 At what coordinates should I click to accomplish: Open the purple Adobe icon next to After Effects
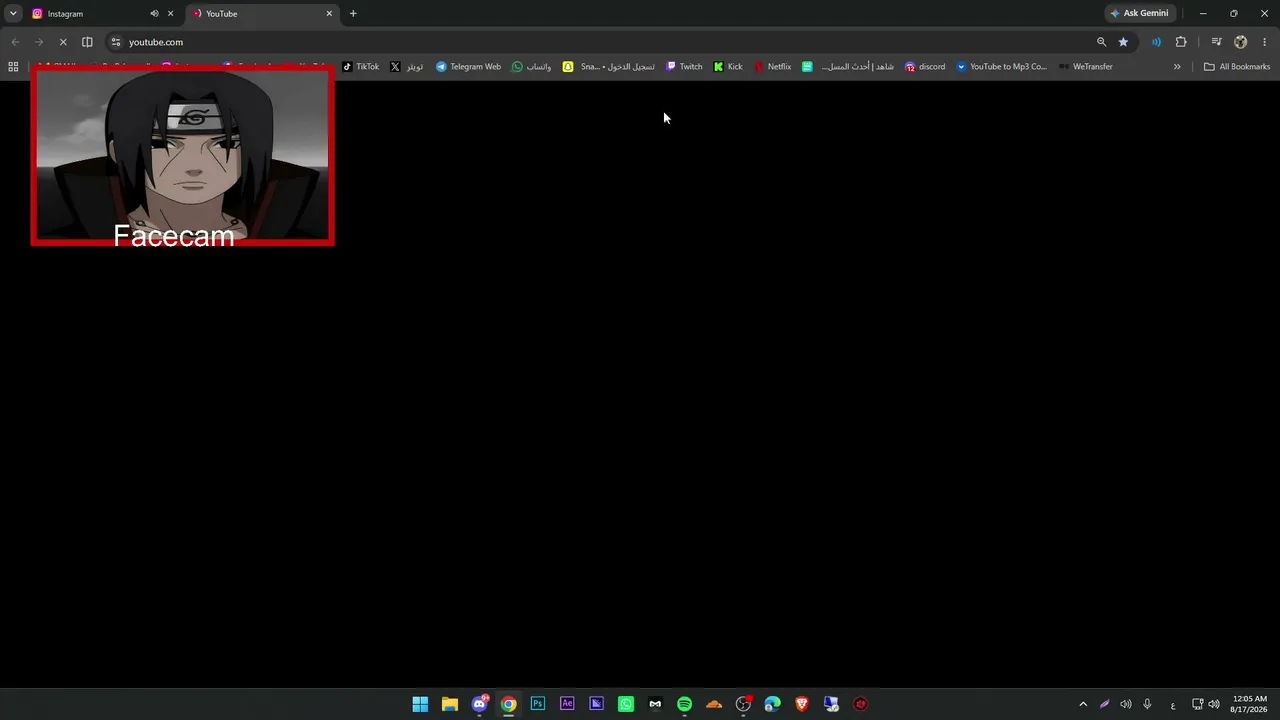point(596,704)
